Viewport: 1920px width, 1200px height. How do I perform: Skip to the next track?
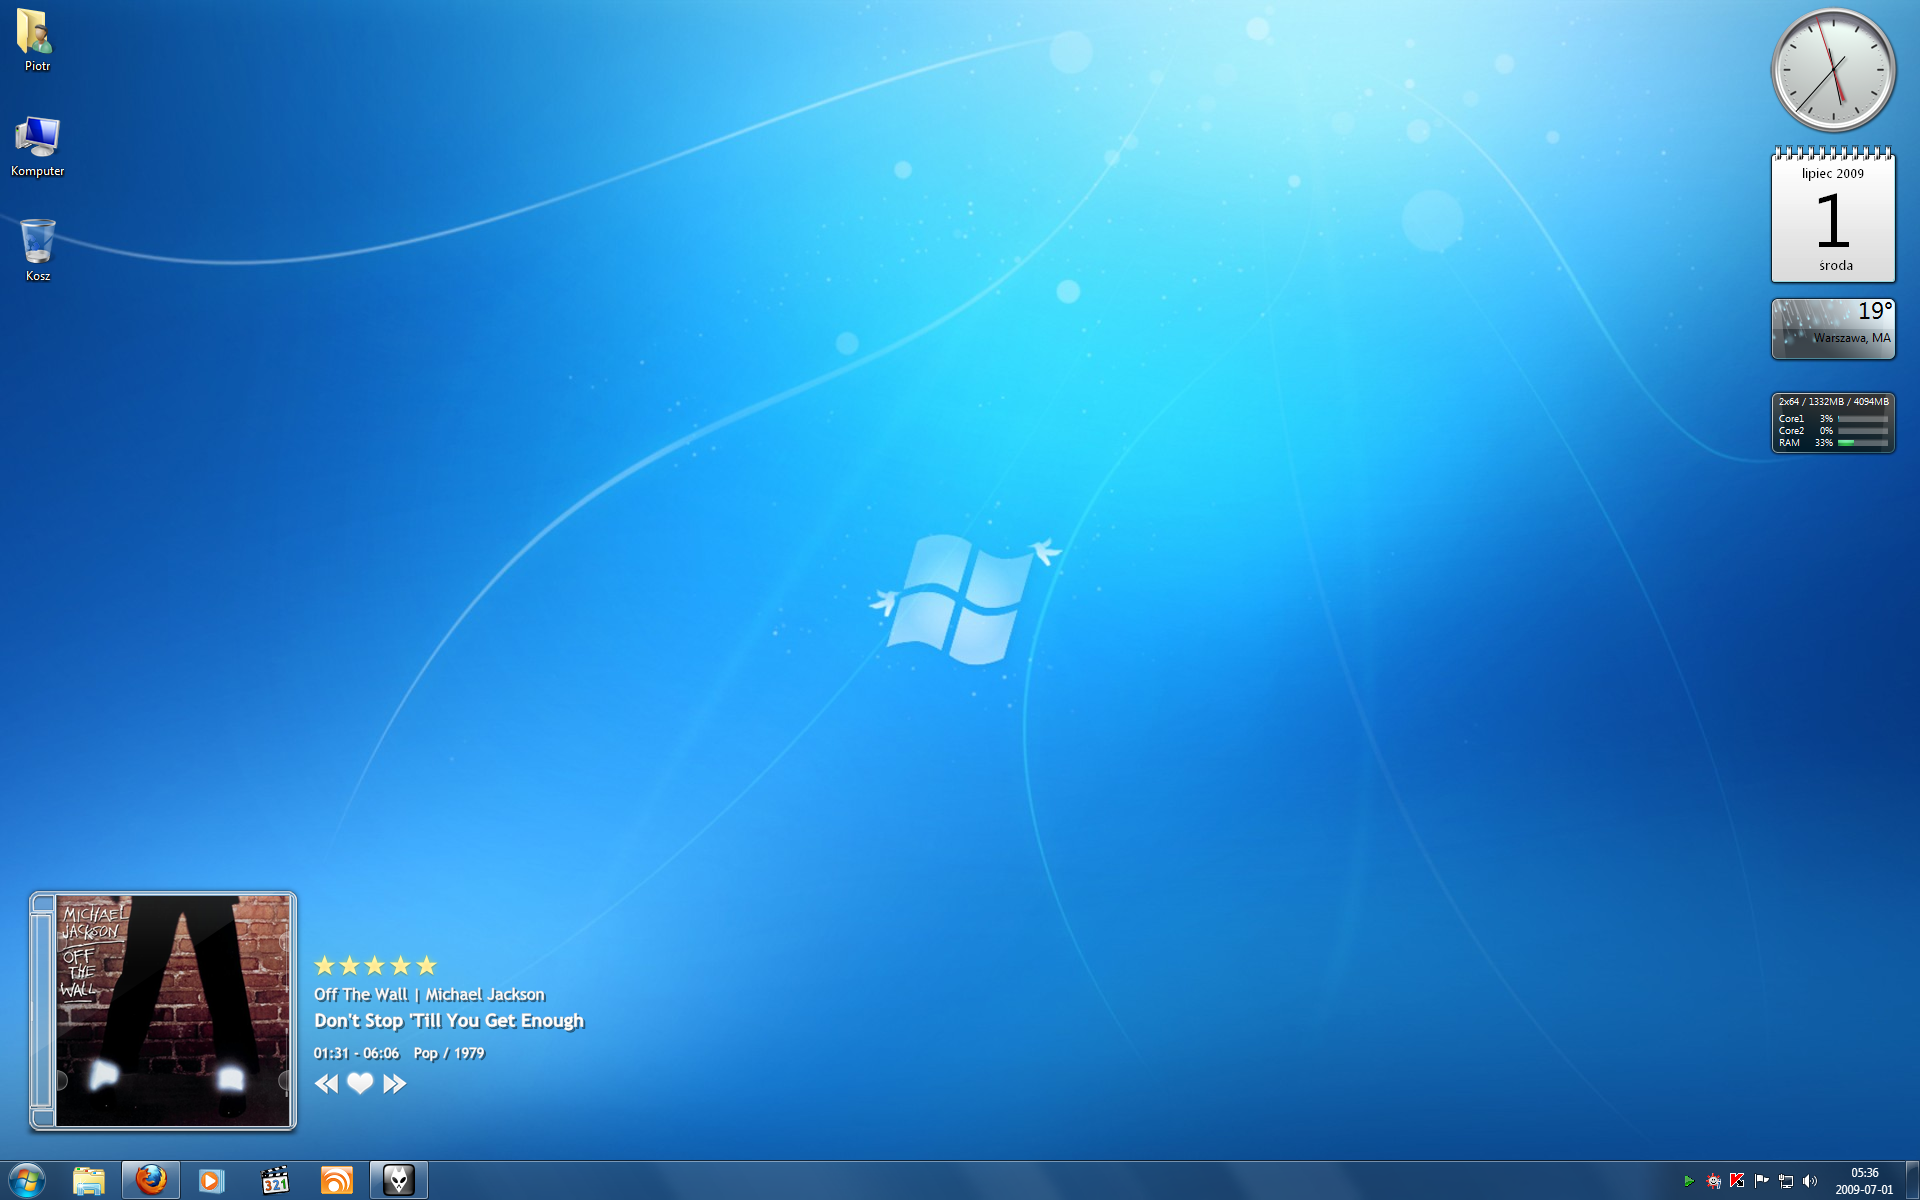(395, 1084)
